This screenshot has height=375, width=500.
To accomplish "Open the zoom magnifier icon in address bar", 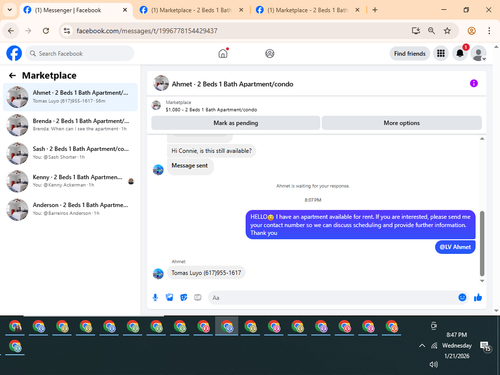I will point(431,31).
